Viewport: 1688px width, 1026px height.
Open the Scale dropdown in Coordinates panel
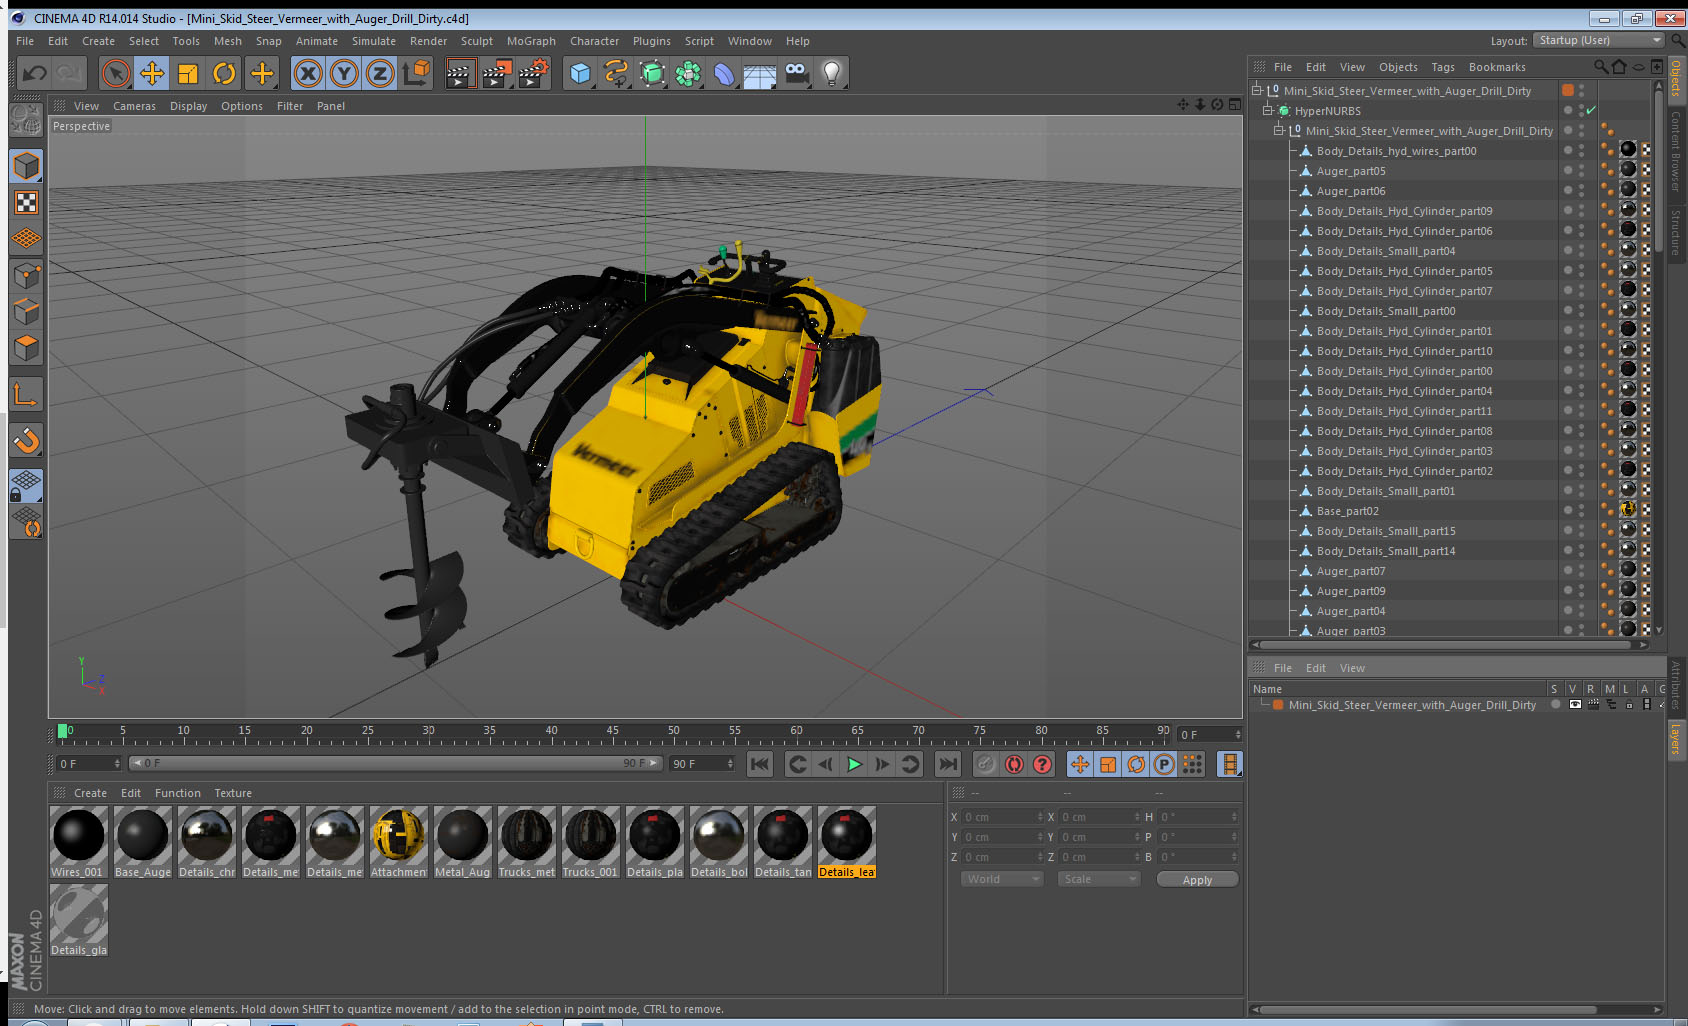[1099, 879]
